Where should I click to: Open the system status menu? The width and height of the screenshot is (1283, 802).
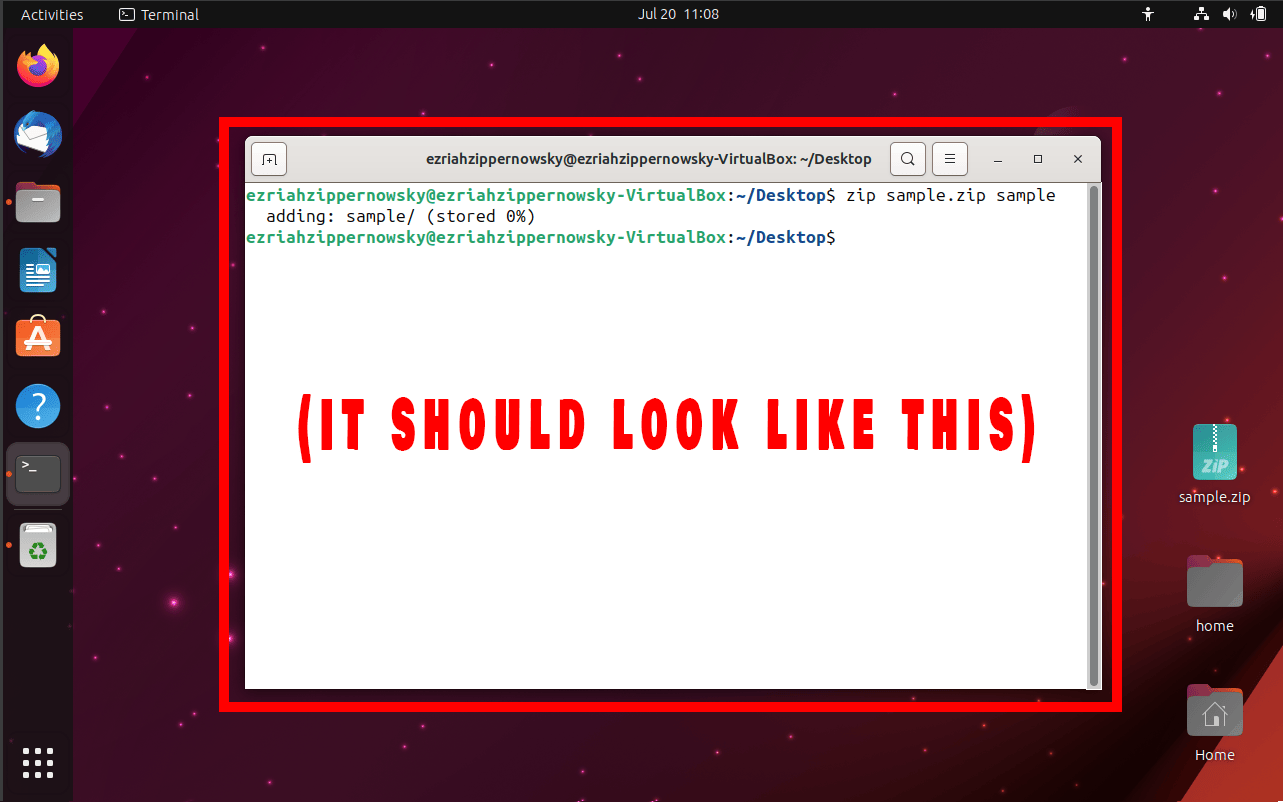(x=1258, y=14)
